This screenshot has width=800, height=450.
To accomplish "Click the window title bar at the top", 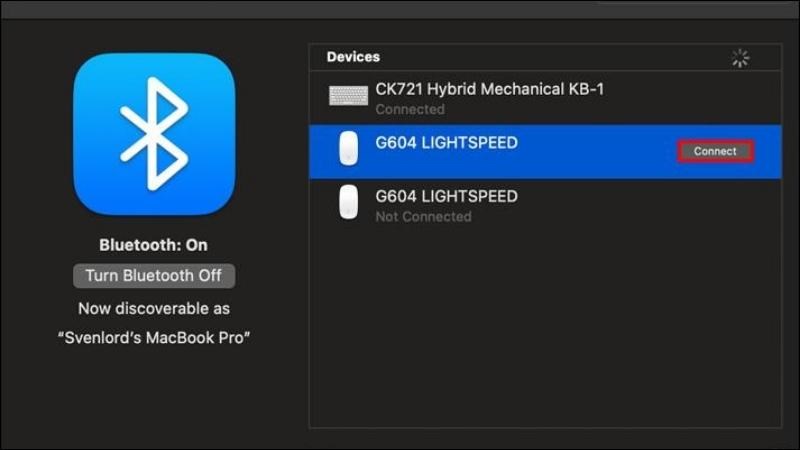I will tap(400, 9).
